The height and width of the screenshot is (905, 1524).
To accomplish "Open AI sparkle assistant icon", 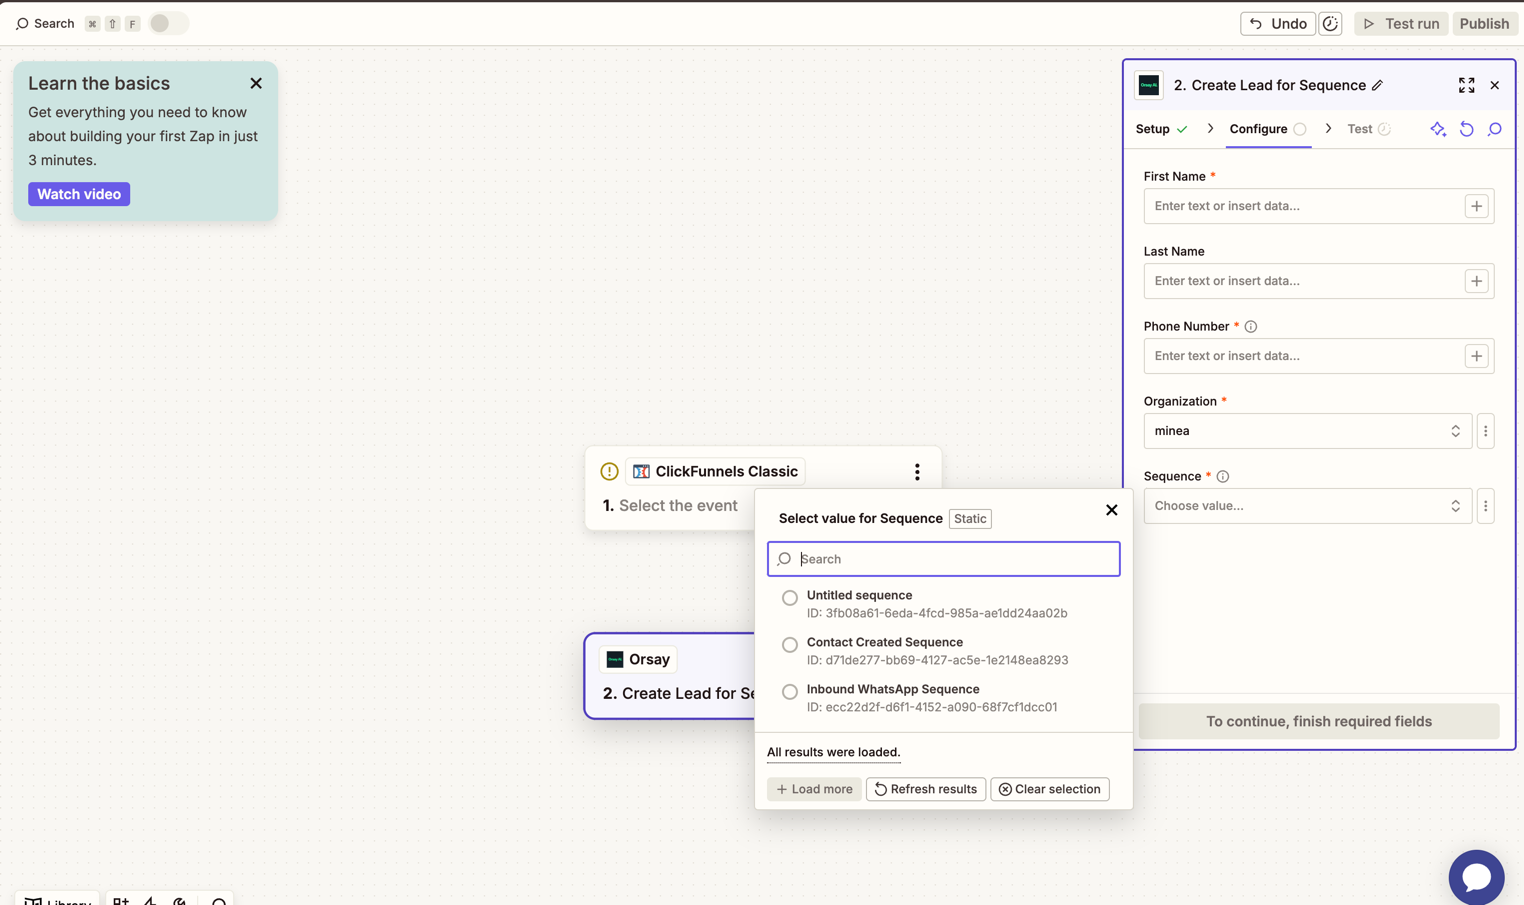I will coord(1438,129).
